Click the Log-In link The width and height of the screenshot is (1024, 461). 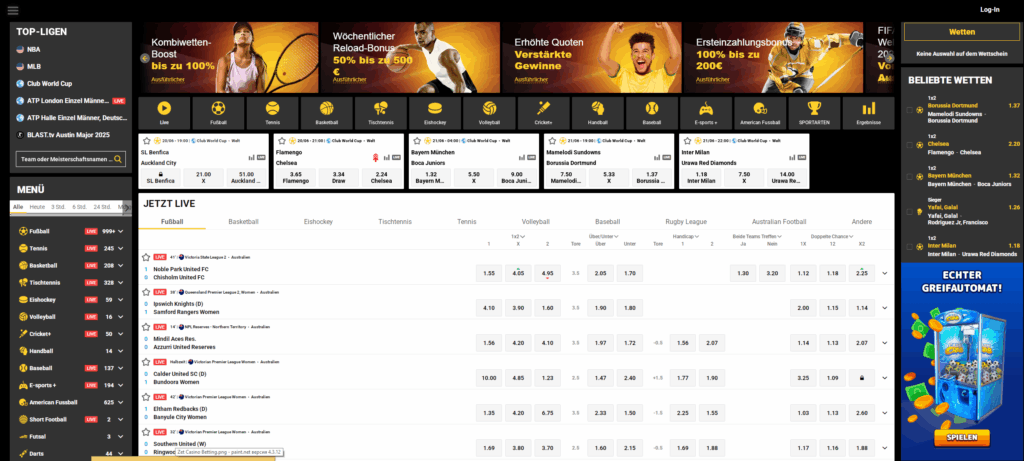[989, 10]
